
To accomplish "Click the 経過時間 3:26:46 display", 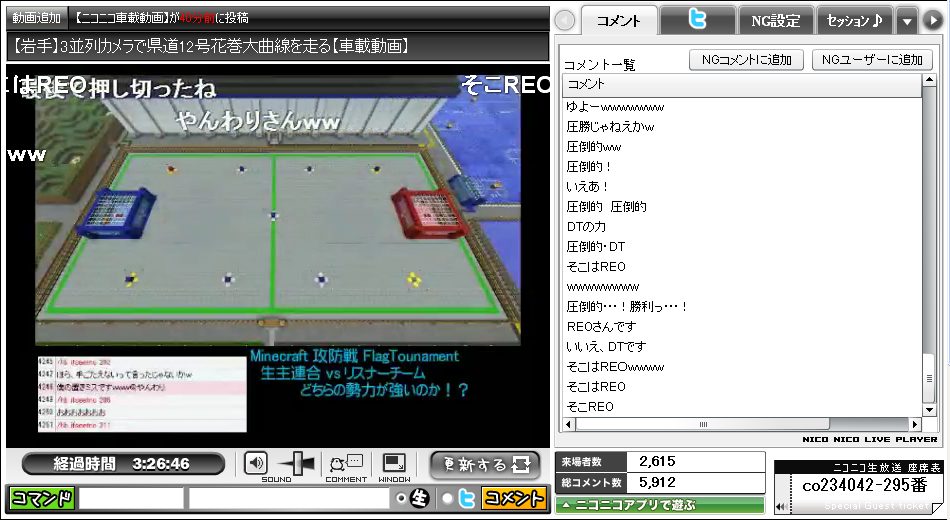I will click(x=123, y=464).
